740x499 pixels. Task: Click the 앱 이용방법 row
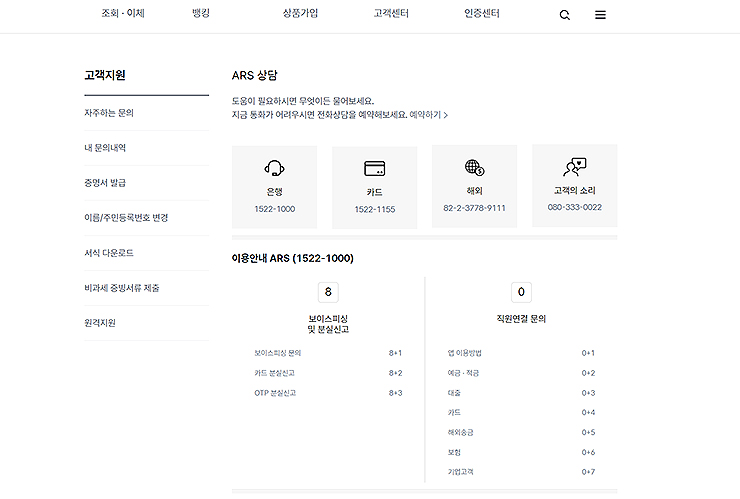[521, 353]
